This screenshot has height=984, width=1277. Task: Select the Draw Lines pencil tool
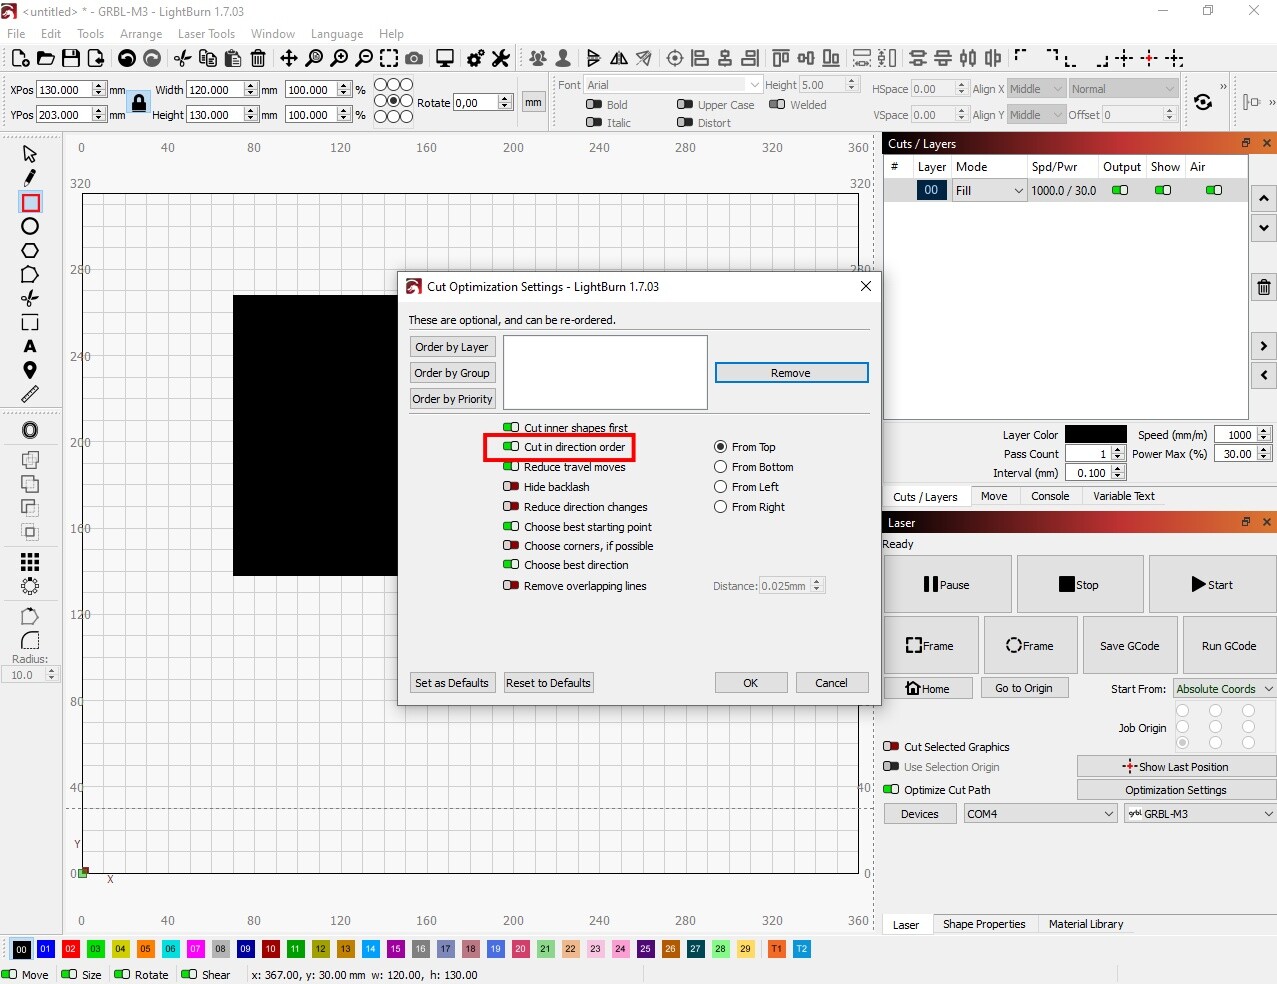29,177
